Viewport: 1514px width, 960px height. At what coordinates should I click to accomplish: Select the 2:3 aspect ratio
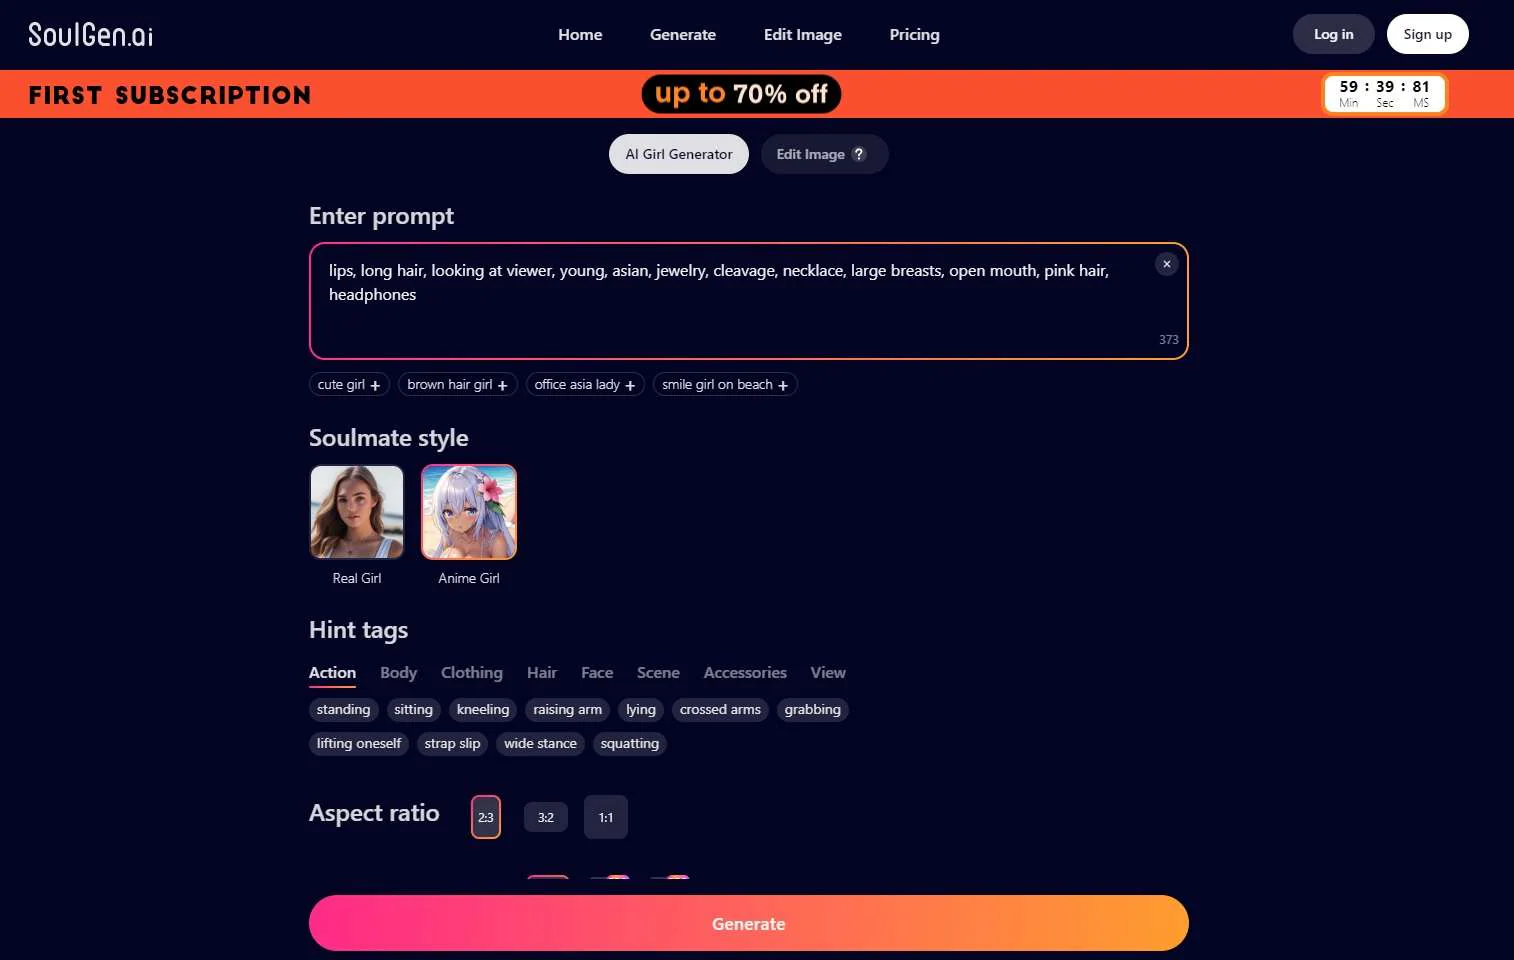pyautogui.click(x=486, y=817)
